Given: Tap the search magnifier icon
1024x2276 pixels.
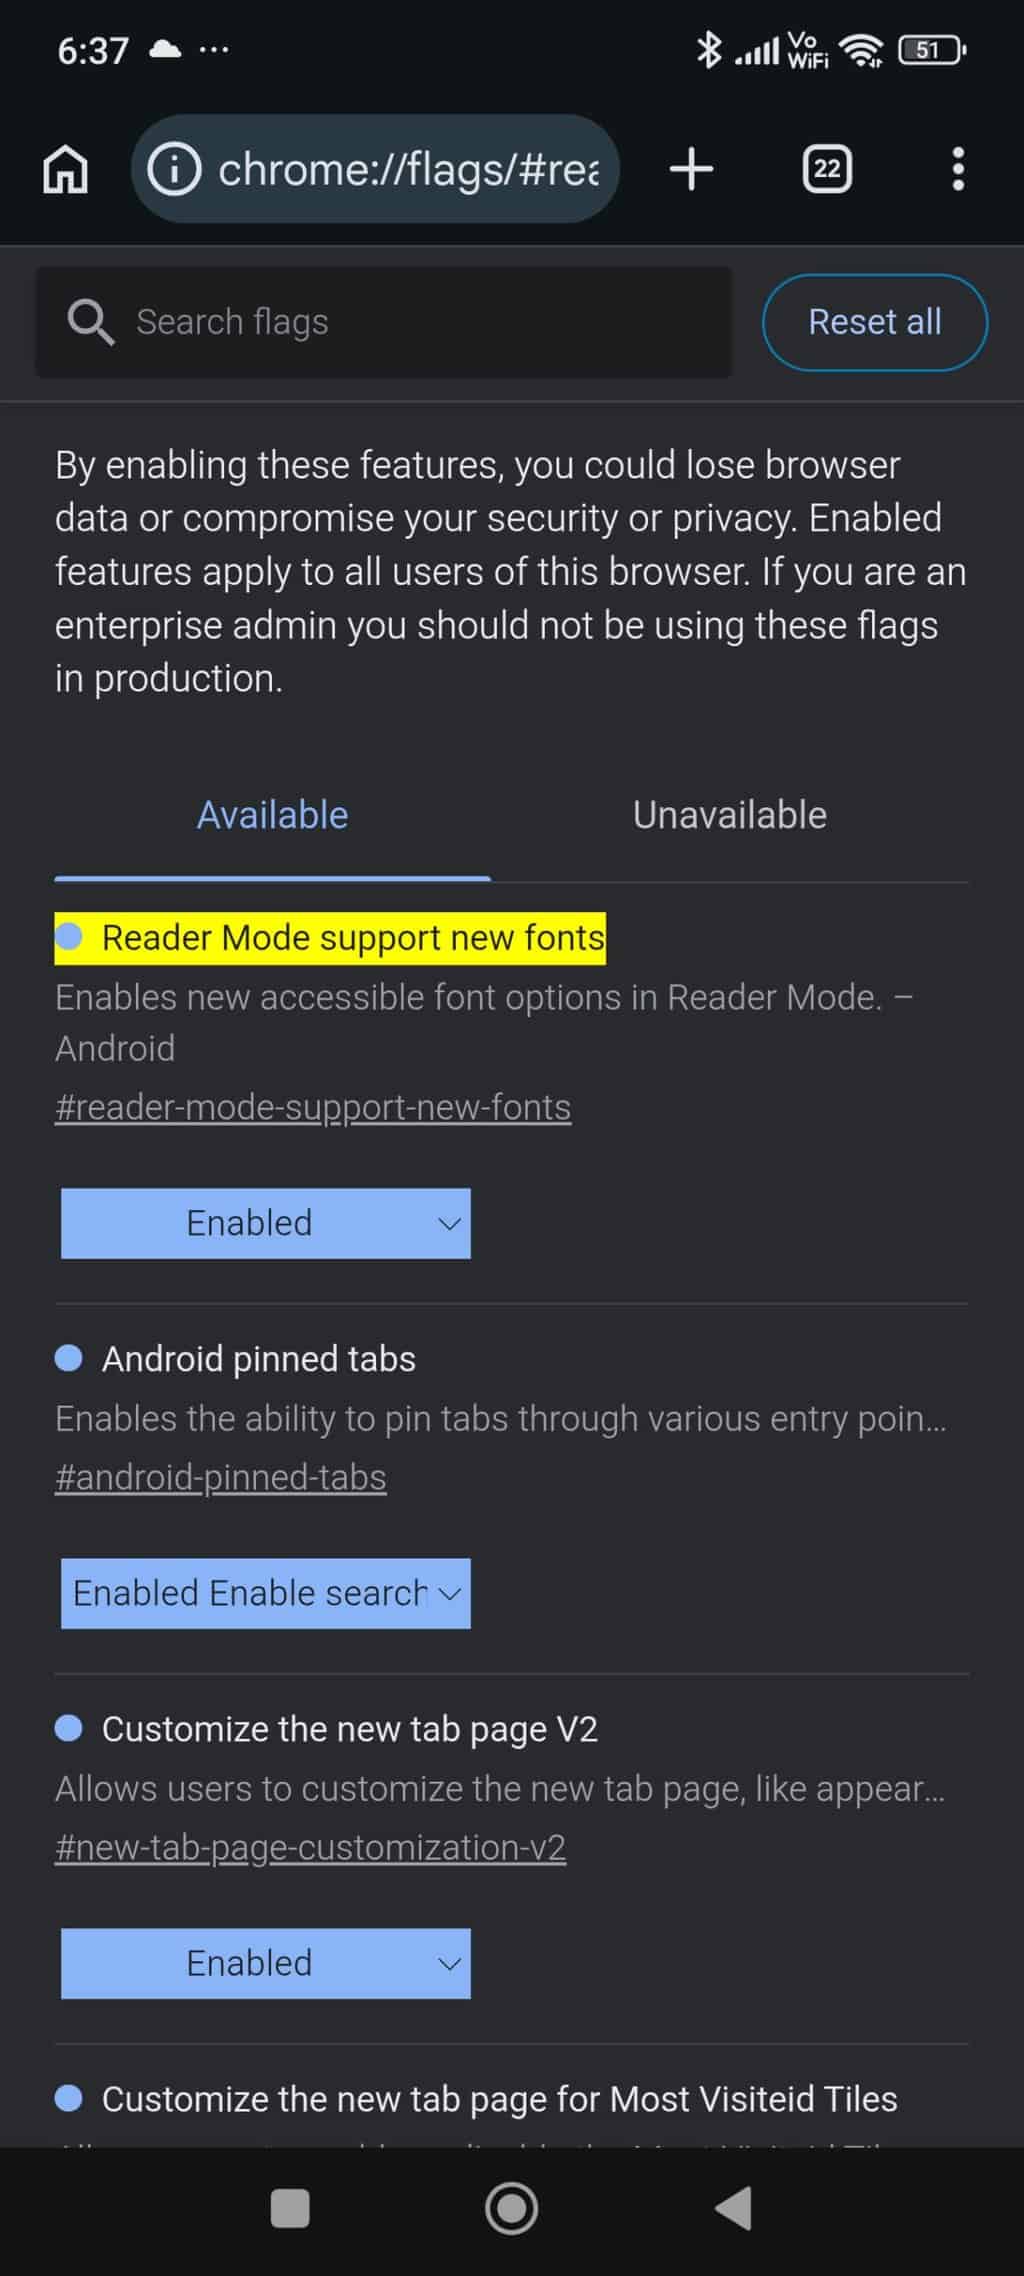Looking at the screenshot, I should 90,322.
